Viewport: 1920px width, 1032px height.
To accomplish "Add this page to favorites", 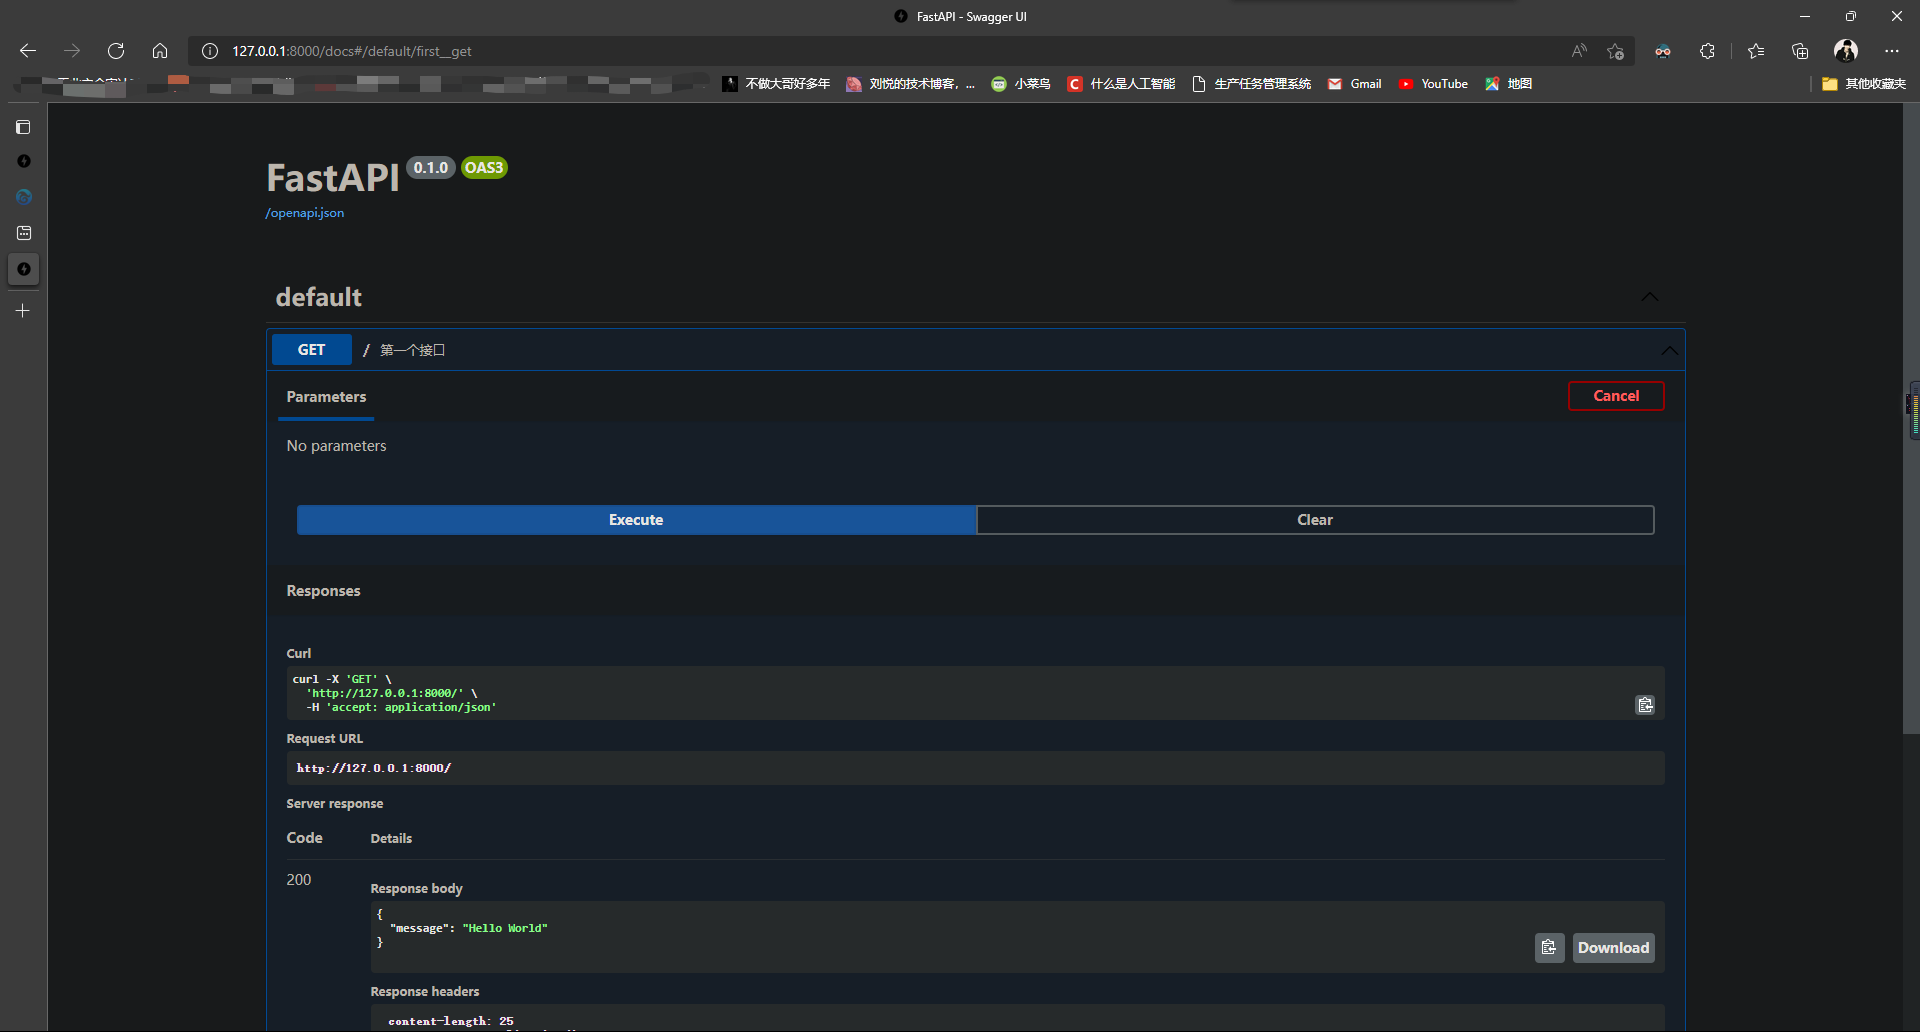I will point(1615,51).
